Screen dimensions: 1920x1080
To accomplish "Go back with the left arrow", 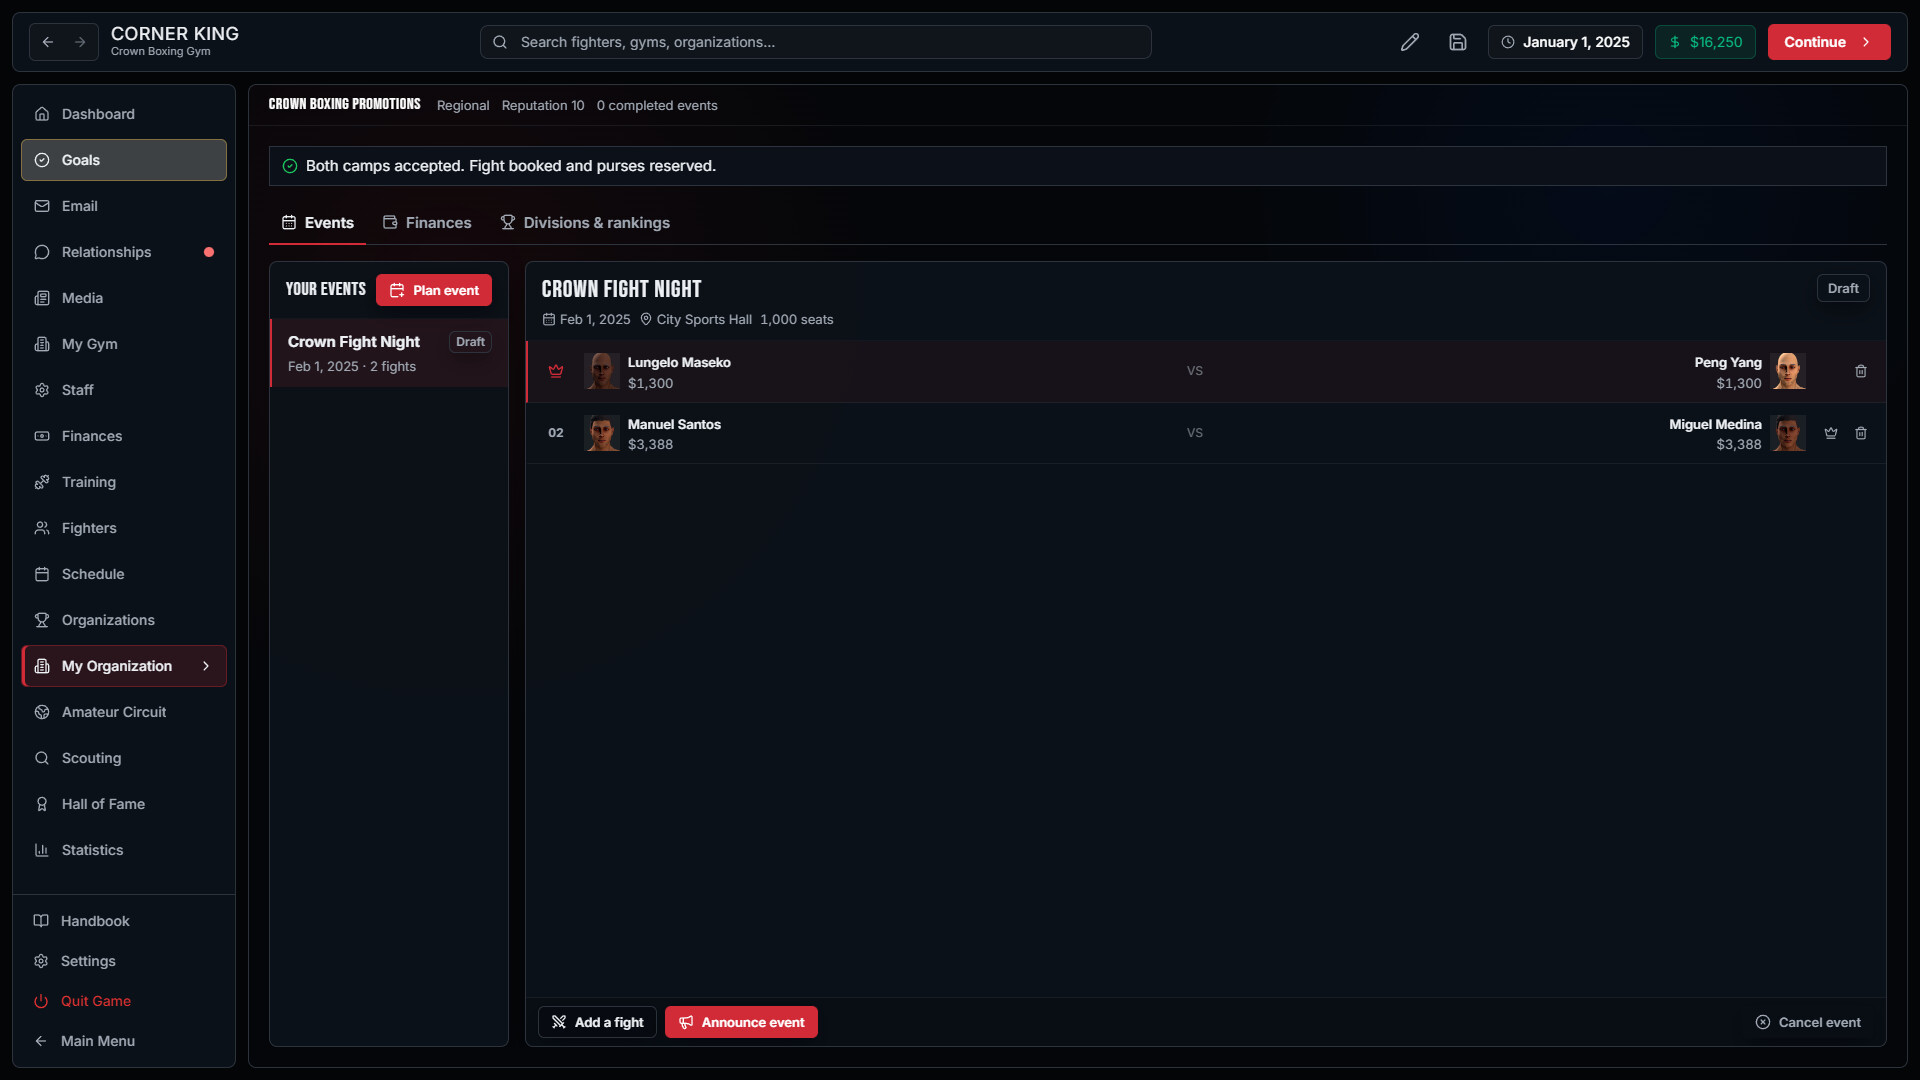I will point(48,42).
